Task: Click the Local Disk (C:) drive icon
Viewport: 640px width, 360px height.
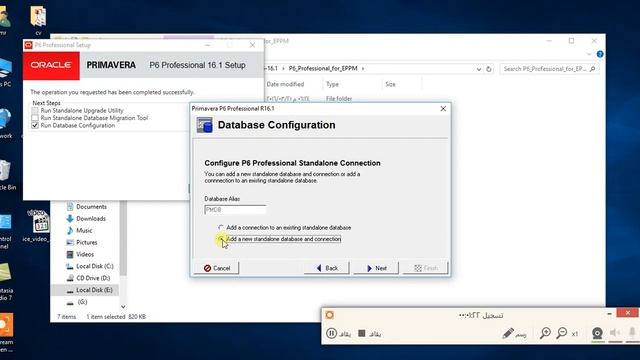Action: 70,266
